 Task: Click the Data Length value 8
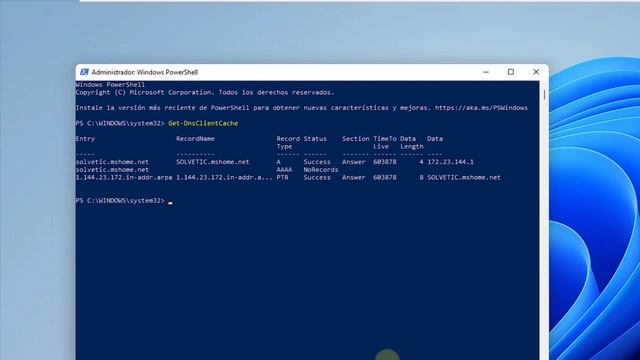[x=421, y=177]
